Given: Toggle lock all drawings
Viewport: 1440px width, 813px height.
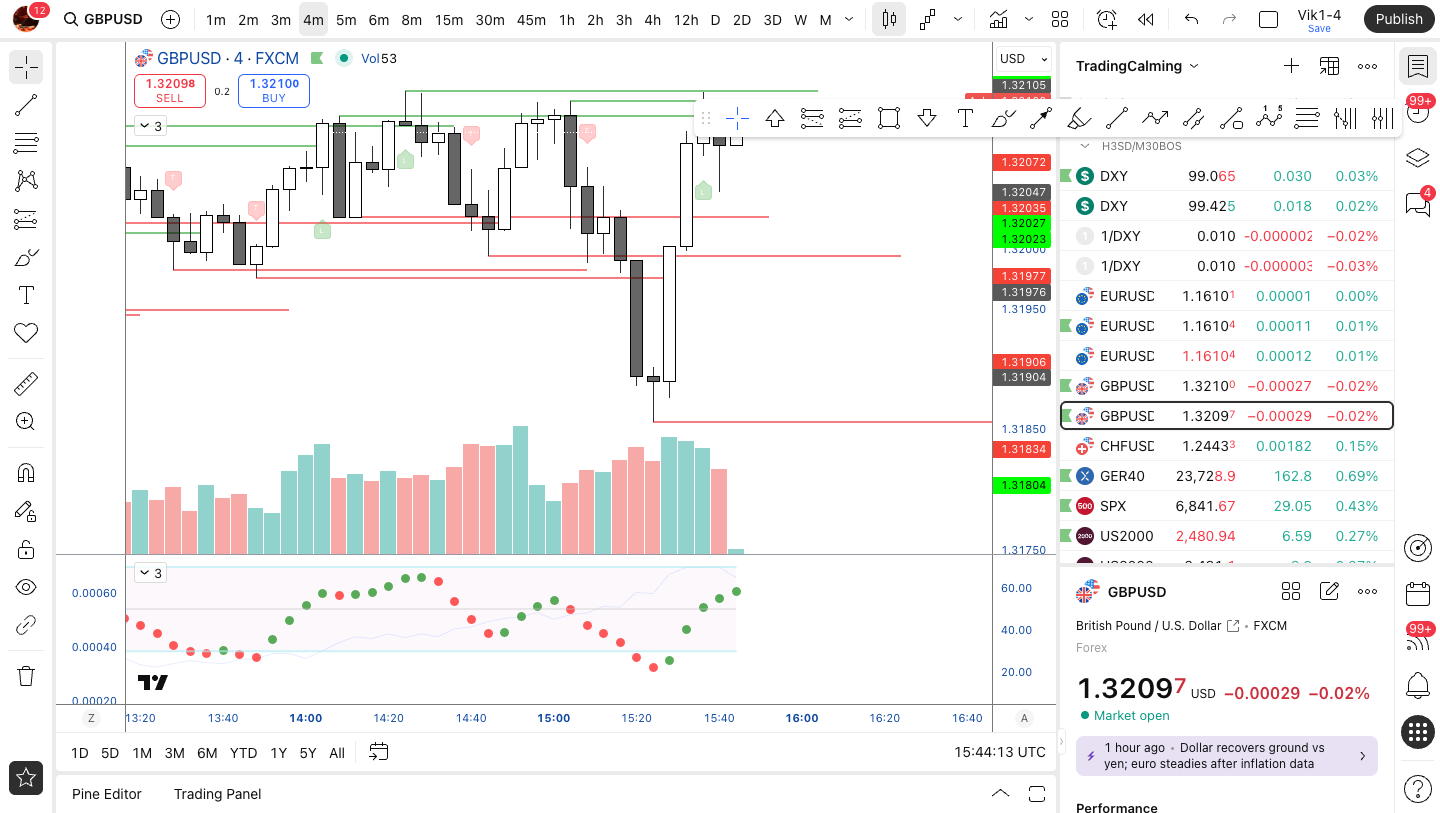Looking at the screenshot, I should click(26, 549).
